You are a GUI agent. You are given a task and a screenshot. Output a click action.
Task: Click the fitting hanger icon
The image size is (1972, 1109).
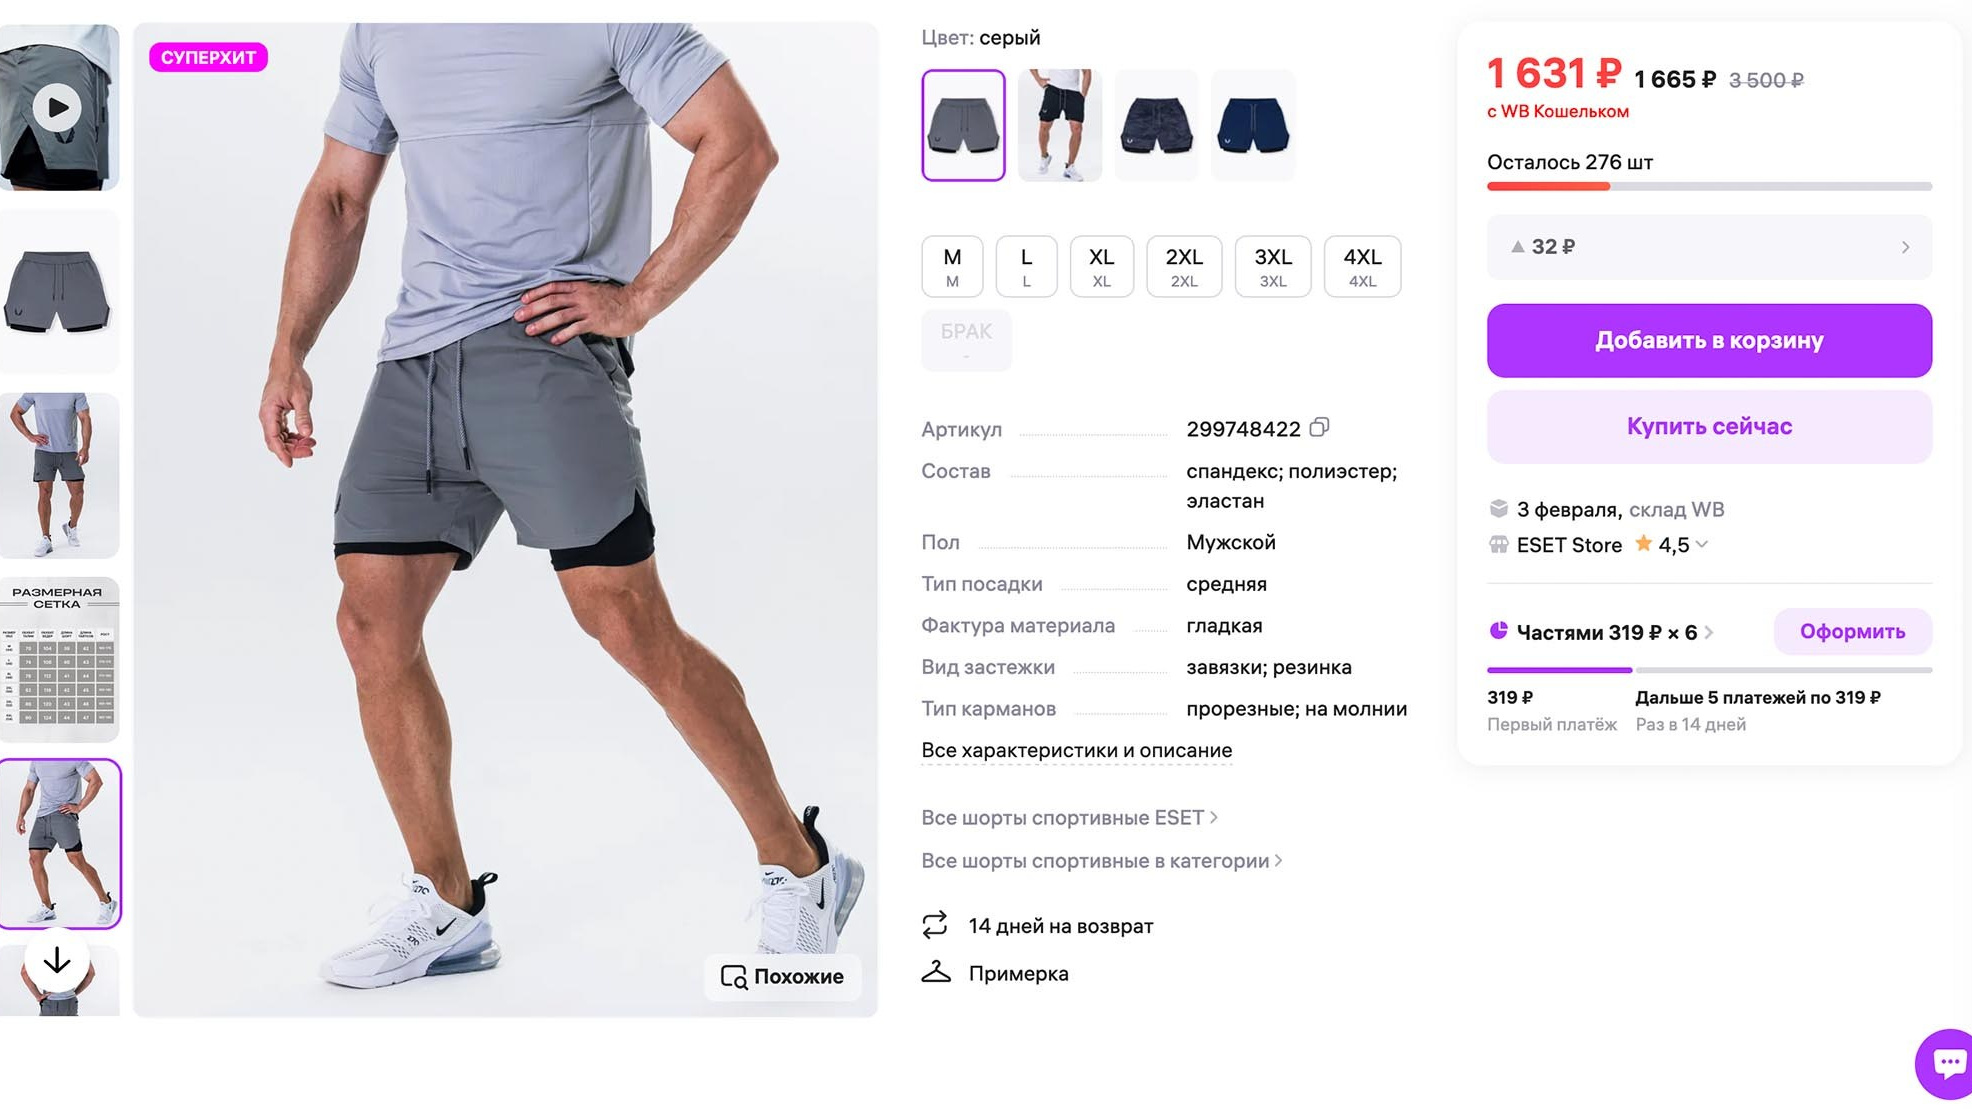(936, 972)
